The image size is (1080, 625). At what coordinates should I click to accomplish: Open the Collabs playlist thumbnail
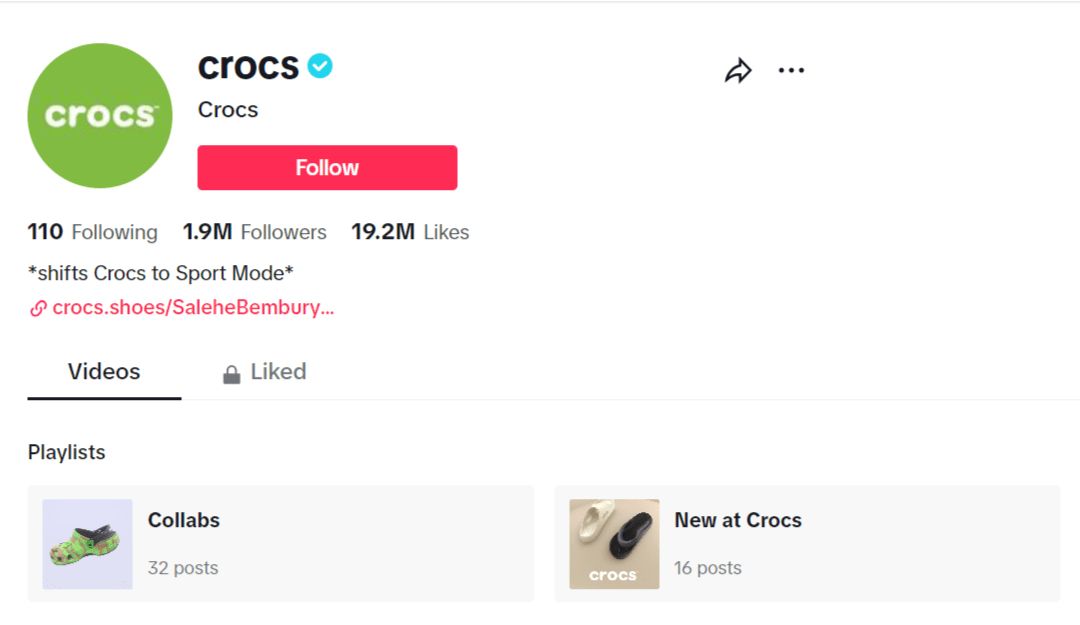pos(88,544)
